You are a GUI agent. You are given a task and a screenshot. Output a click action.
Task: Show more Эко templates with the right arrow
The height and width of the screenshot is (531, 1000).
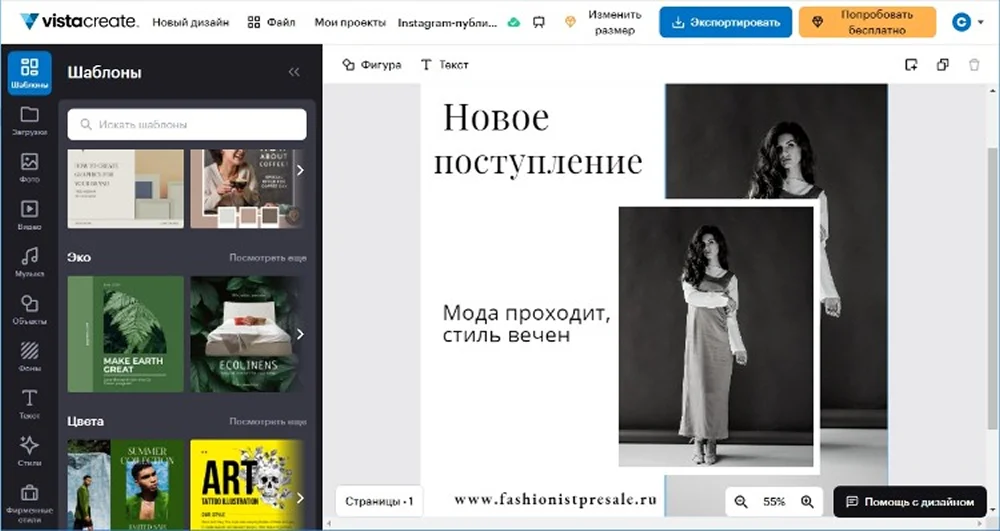point(300,334)
